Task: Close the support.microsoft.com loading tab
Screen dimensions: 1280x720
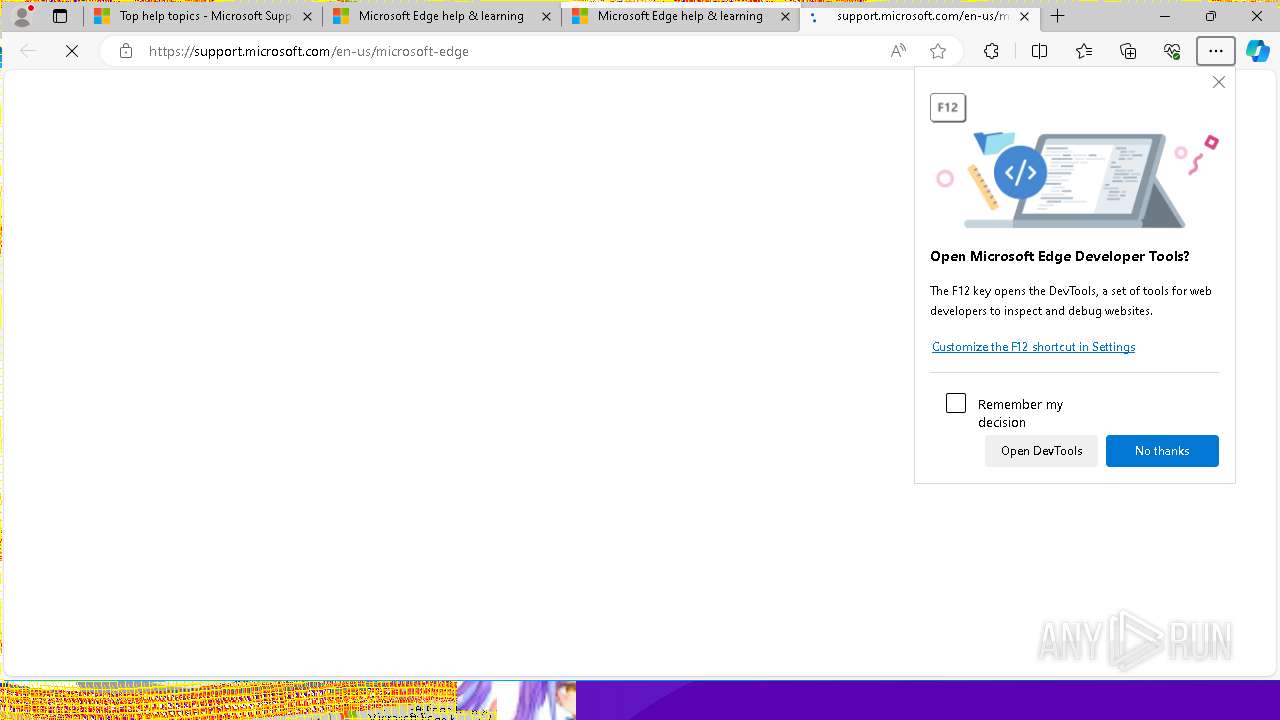Action: (1024, 17)
